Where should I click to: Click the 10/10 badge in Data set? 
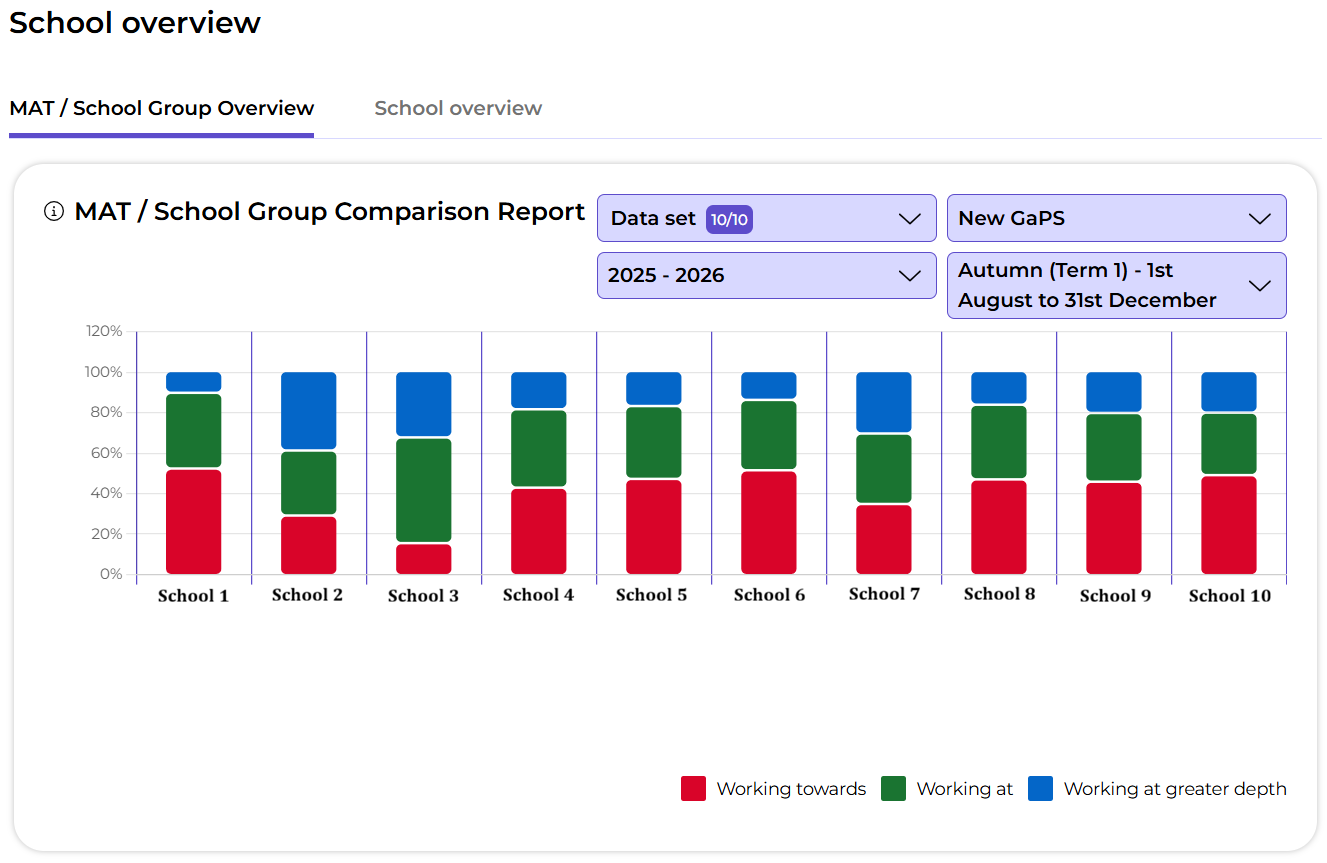click(729, 219)
